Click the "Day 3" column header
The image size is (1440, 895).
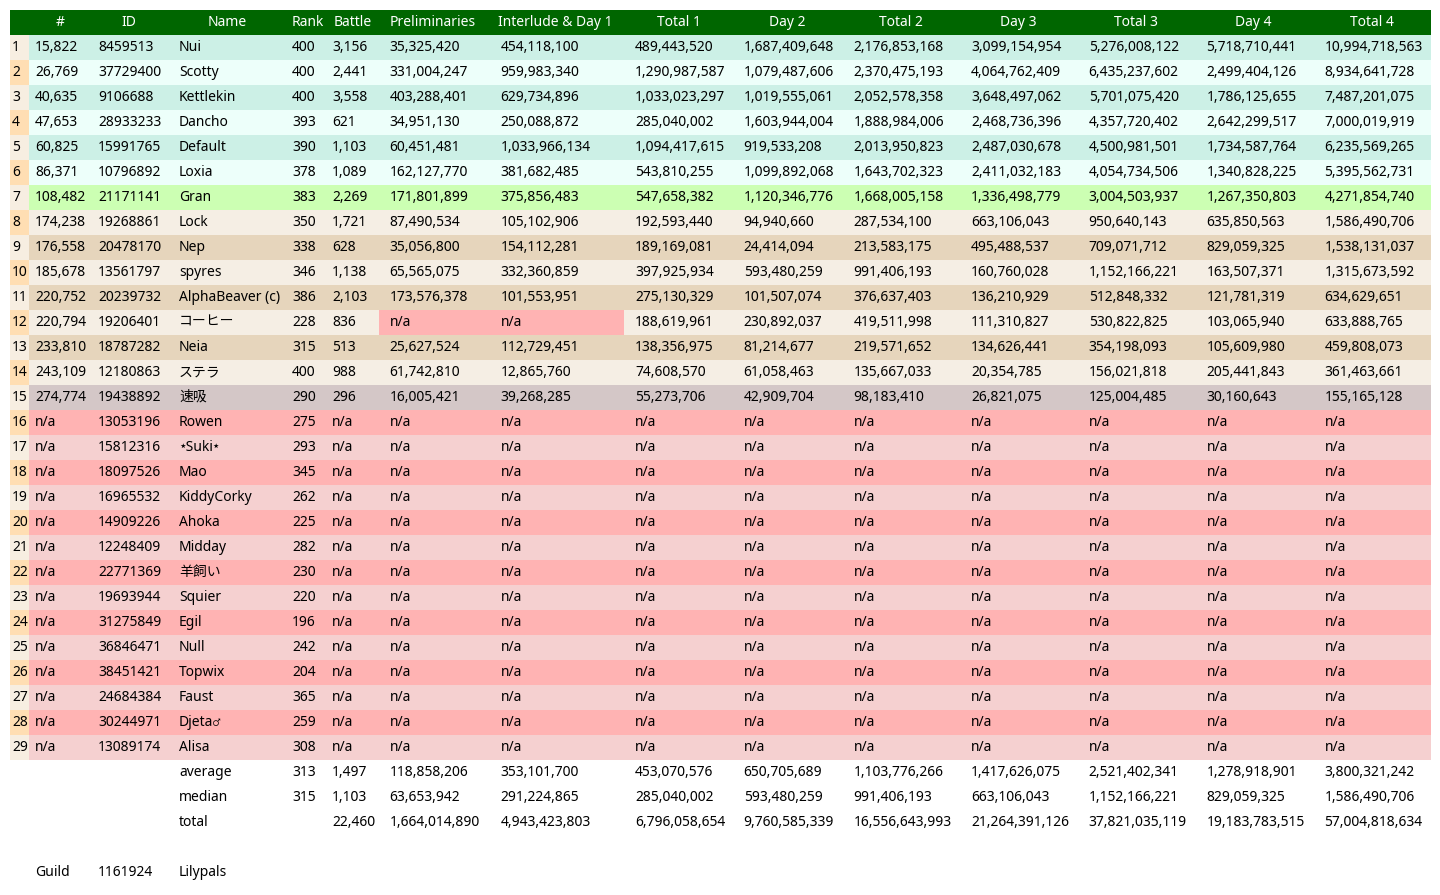click(1018, 21)
